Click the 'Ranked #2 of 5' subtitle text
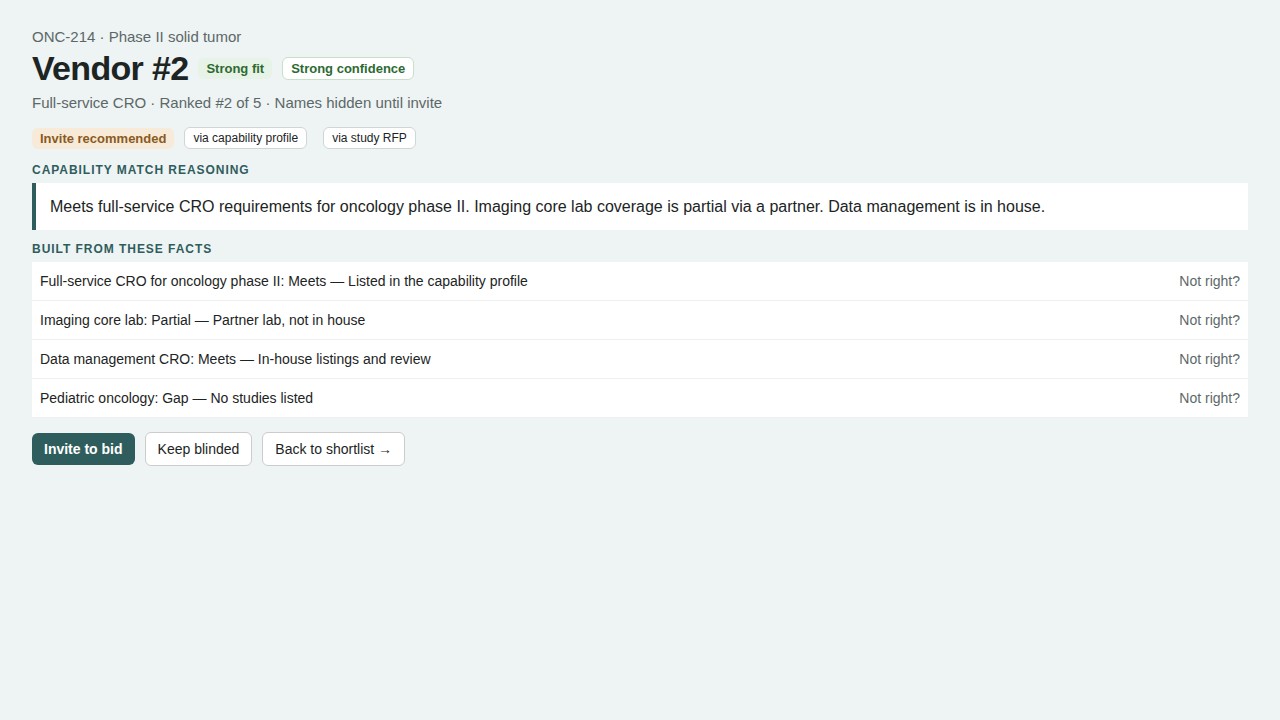 (x=210, y=103)
